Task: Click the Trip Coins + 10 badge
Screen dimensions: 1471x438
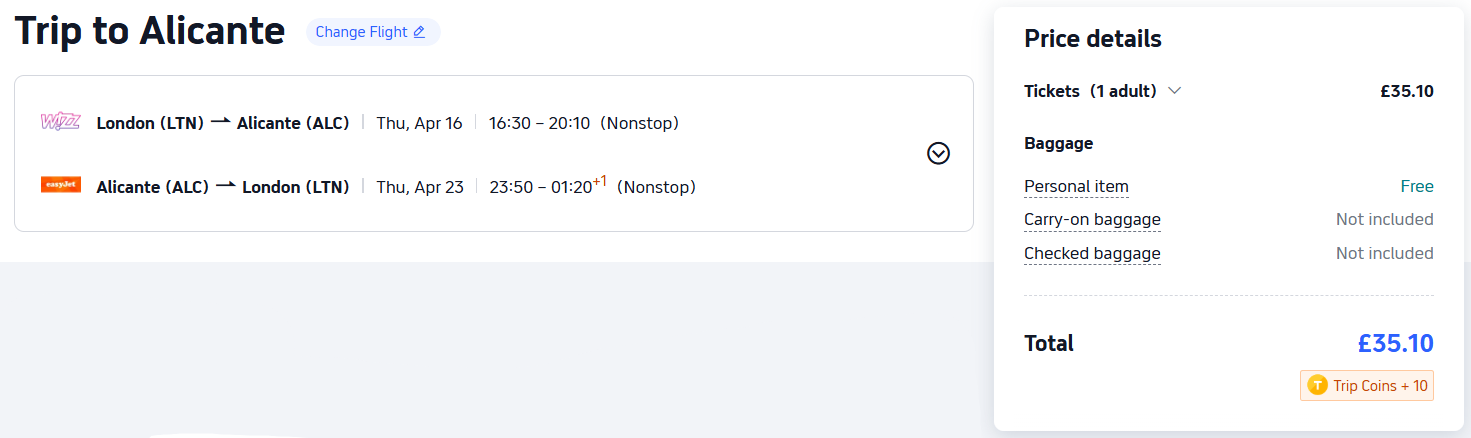Action: click(1367, 386)
